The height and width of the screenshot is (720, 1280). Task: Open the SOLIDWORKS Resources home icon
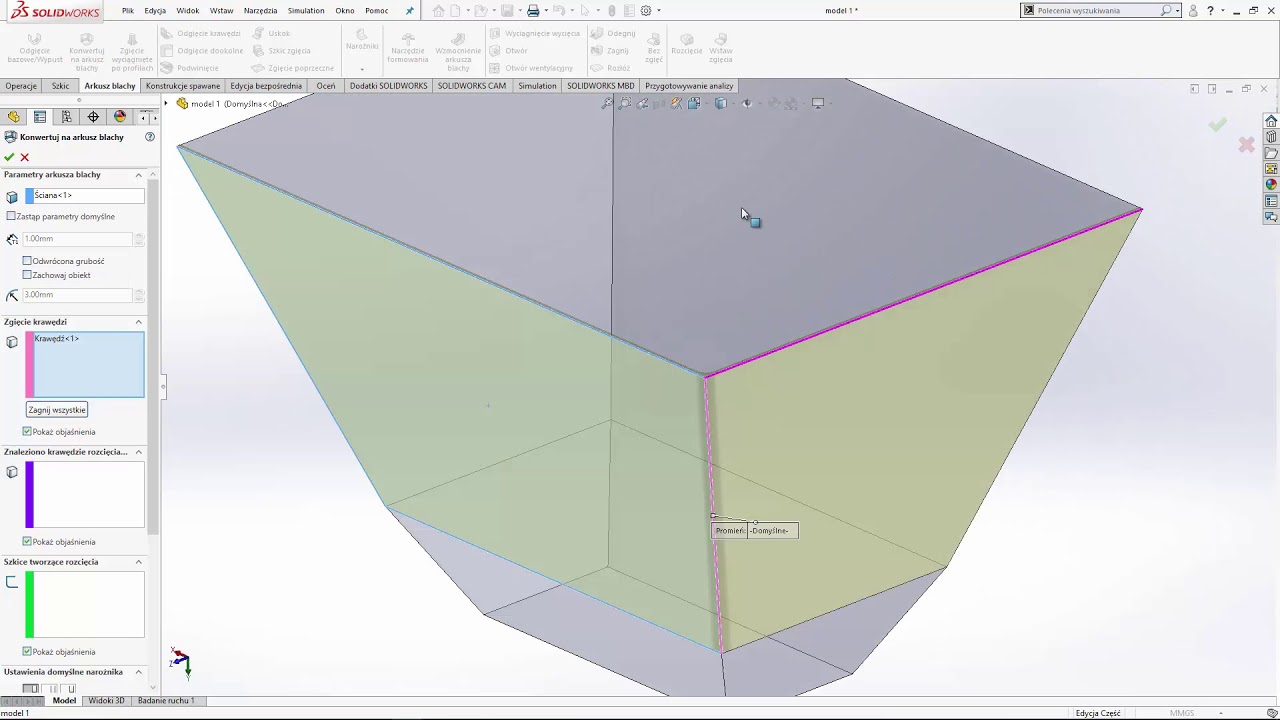[x=1271, y=121]
